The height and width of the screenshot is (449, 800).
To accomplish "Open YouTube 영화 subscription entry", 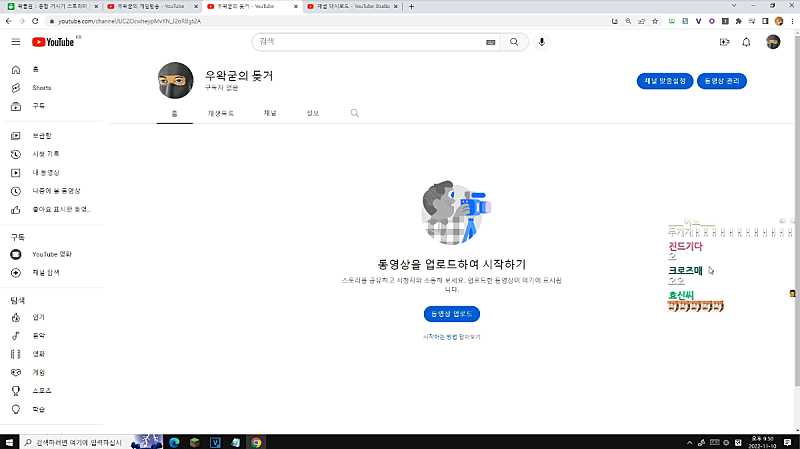I will point(54,254).
